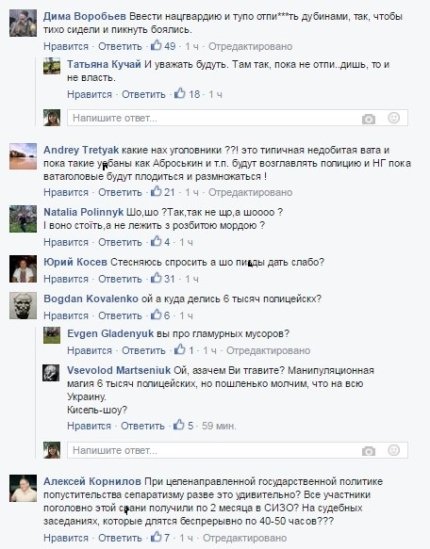Click thumbs-up icon with 21 likes
The height and width of the screenshot is (549, 430).
156,192
